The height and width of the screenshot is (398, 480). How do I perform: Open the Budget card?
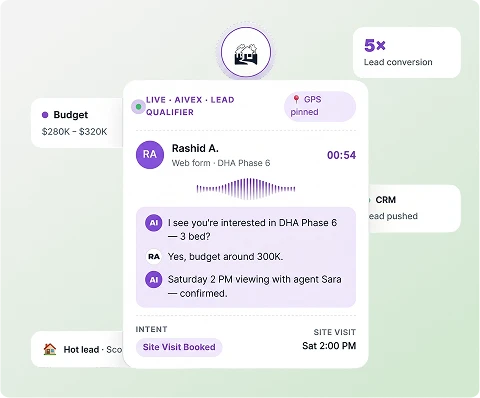[x=77, y=123]
